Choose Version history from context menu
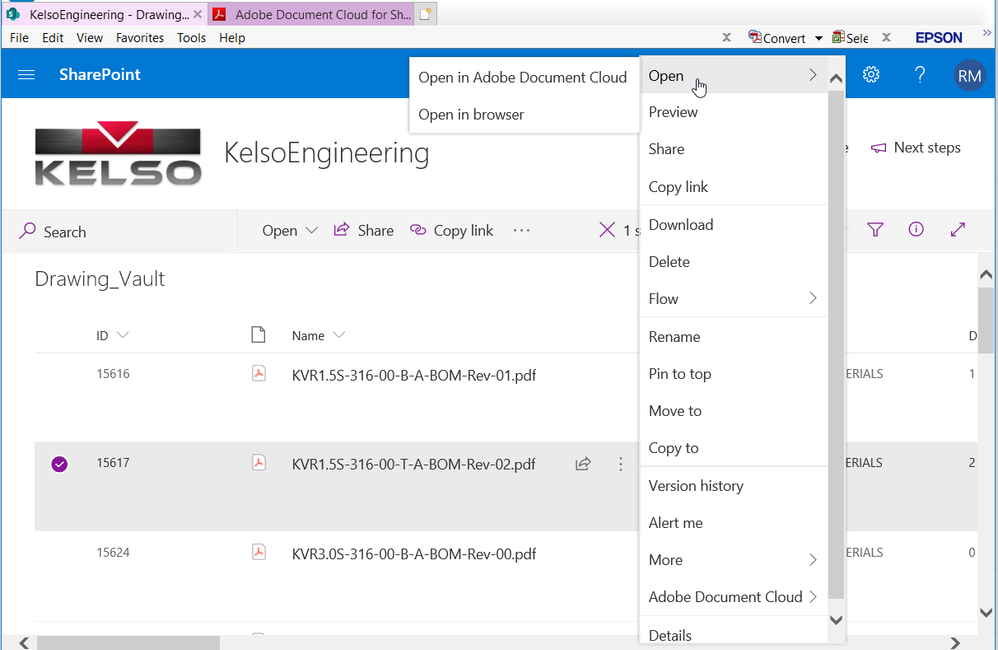Viewport: 998px width, 650px height. point(696,486)
